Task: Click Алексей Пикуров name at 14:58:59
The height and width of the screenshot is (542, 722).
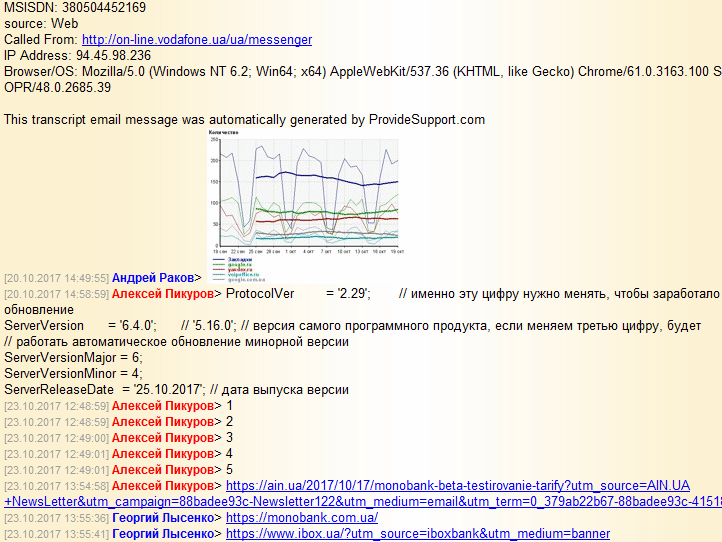Action: pyautogui.click(x=163, y=294)
